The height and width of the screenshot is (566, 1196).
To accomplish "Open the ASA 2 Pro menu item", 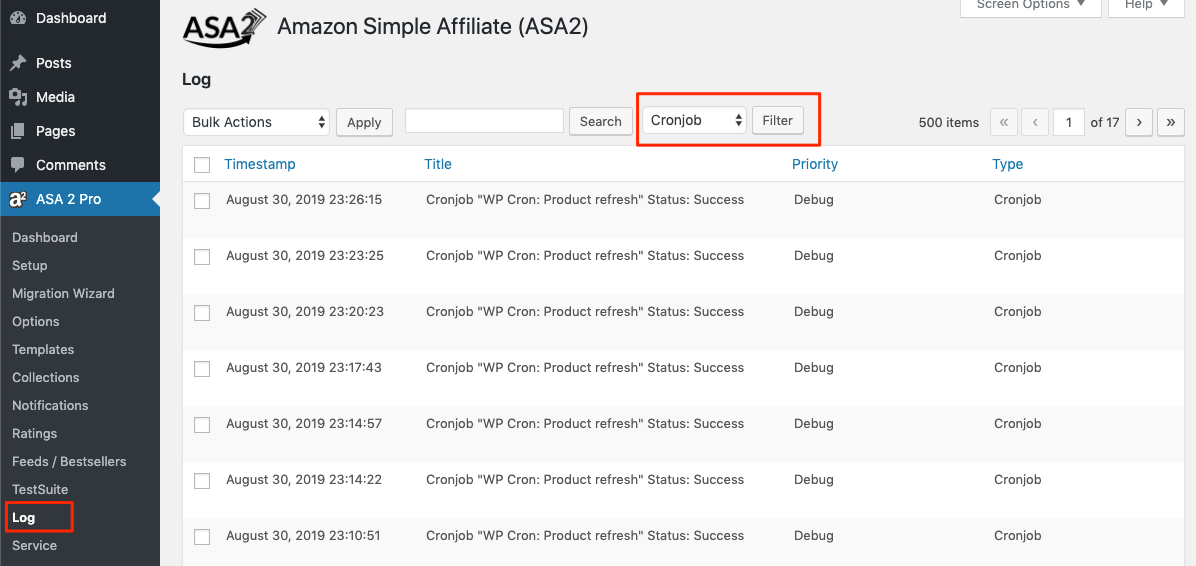I will [x=69, y=199].
